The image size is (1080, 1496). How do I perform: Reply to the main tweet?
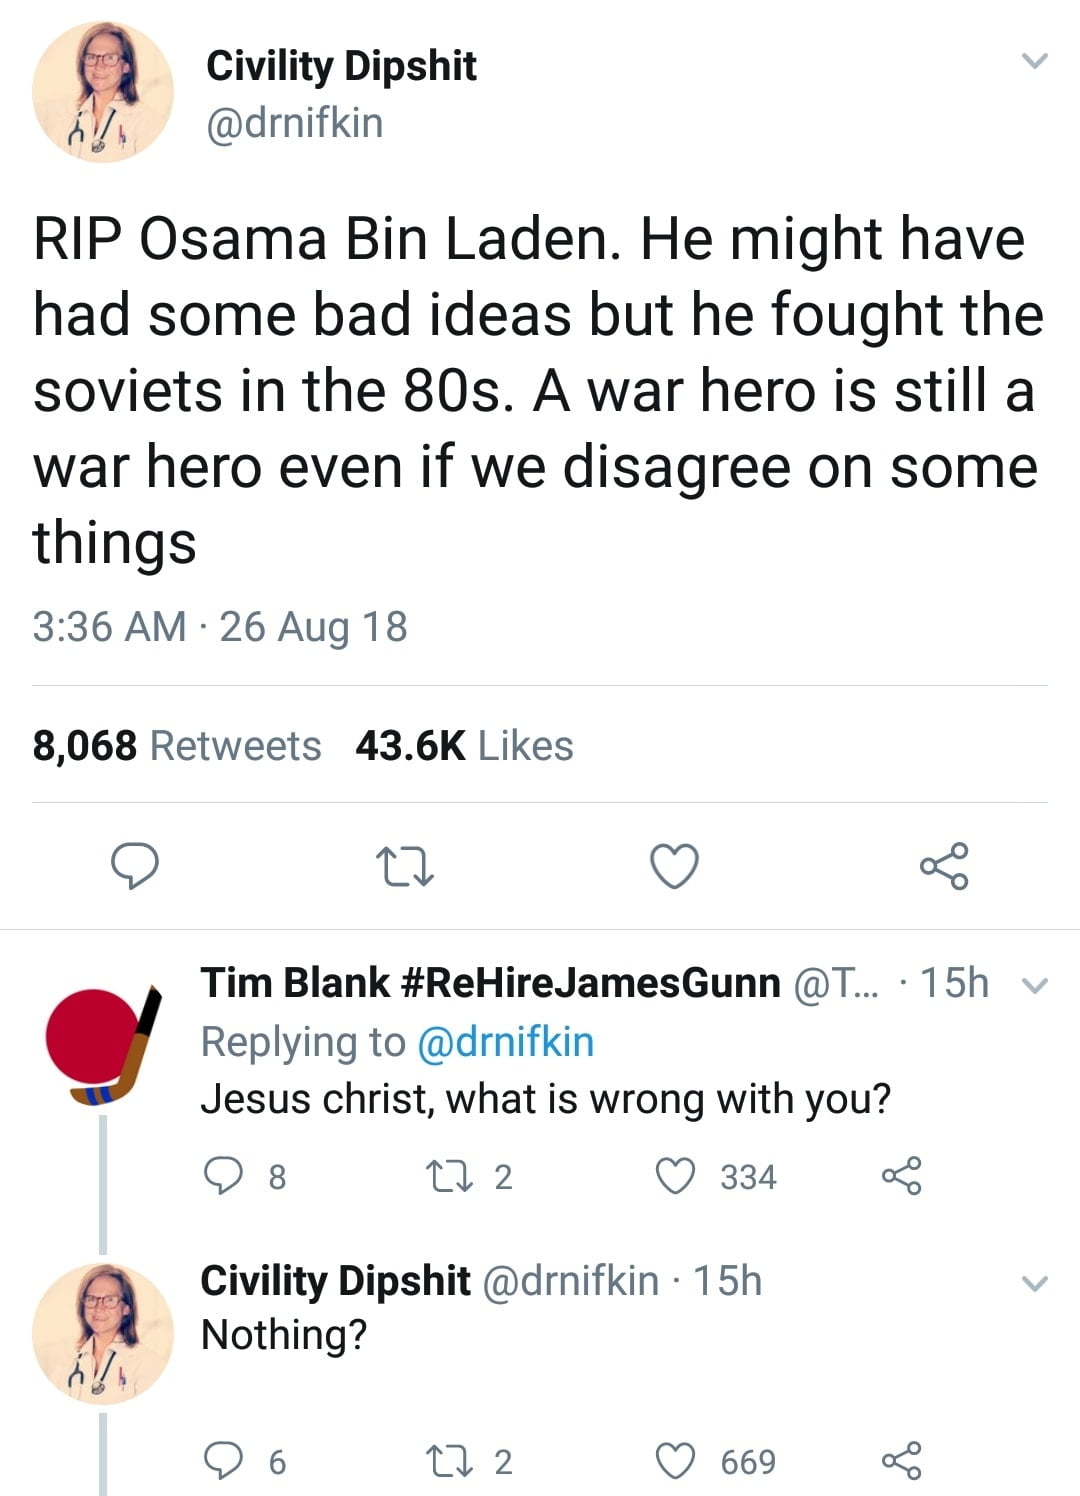pos(134,866)
